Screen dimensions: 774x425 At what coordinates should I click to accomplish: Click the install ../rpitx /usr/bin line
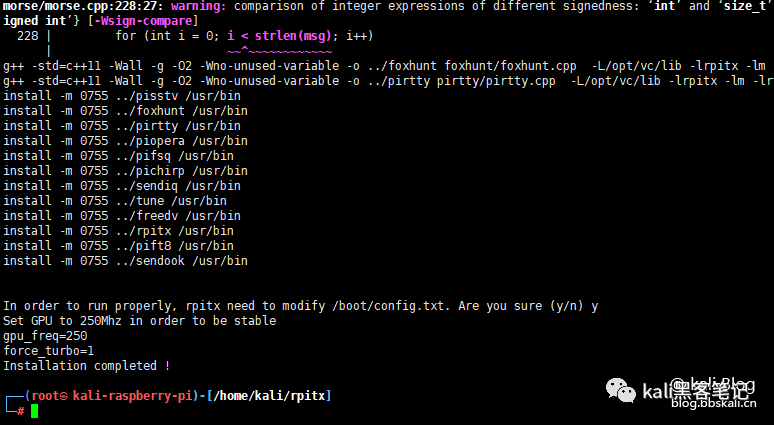click(118, 231)
